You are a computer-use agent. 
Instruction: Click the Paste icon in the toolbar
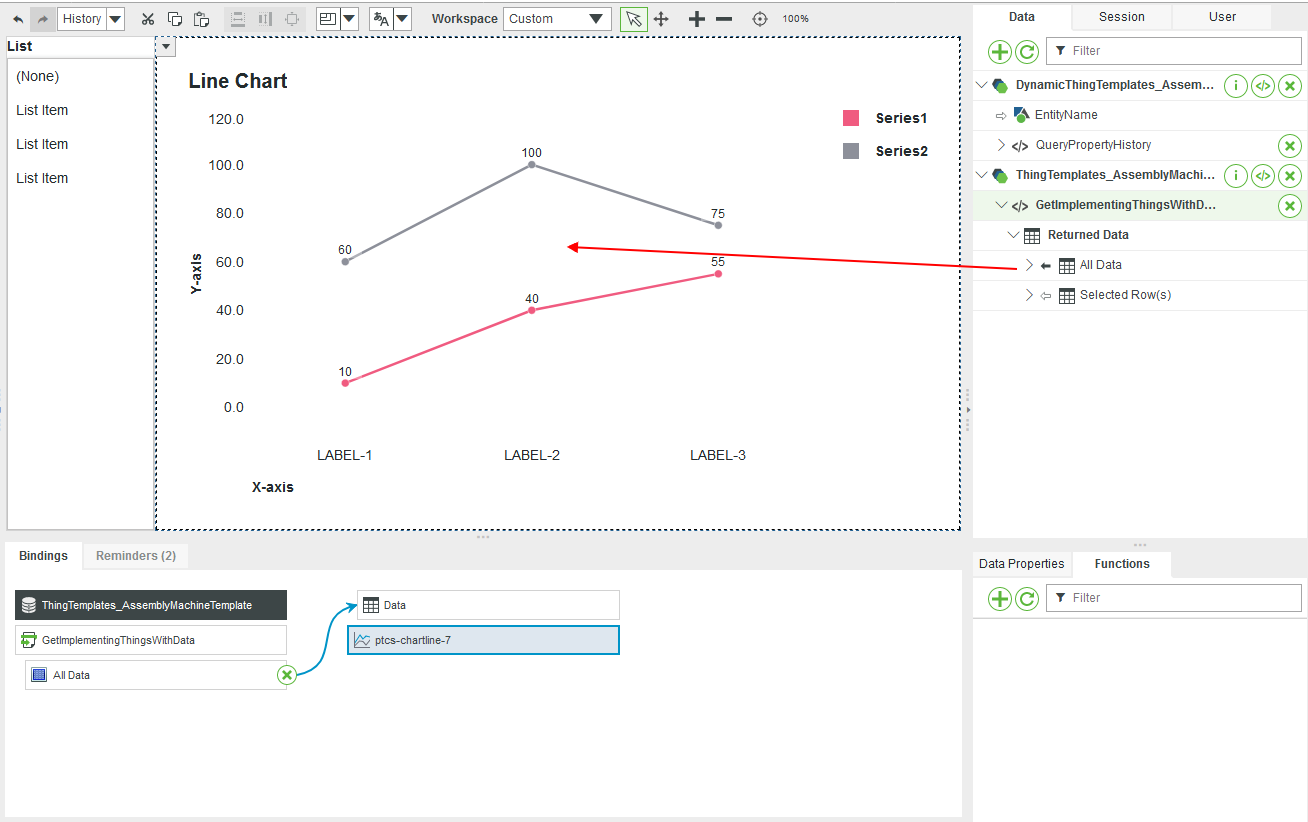coord(200,18)
